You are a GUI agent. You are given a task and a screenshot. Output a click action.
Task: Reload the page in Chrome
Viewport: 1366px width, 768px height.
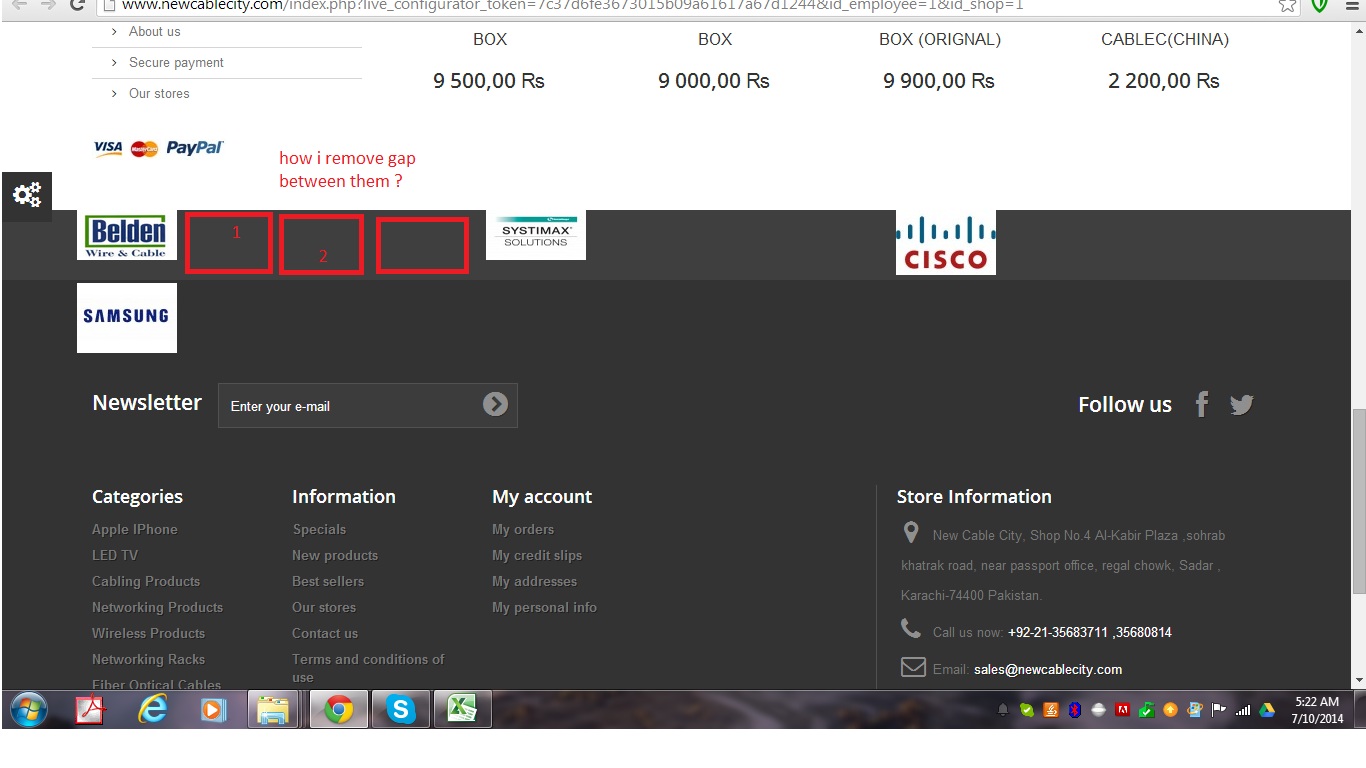(77, 5)
